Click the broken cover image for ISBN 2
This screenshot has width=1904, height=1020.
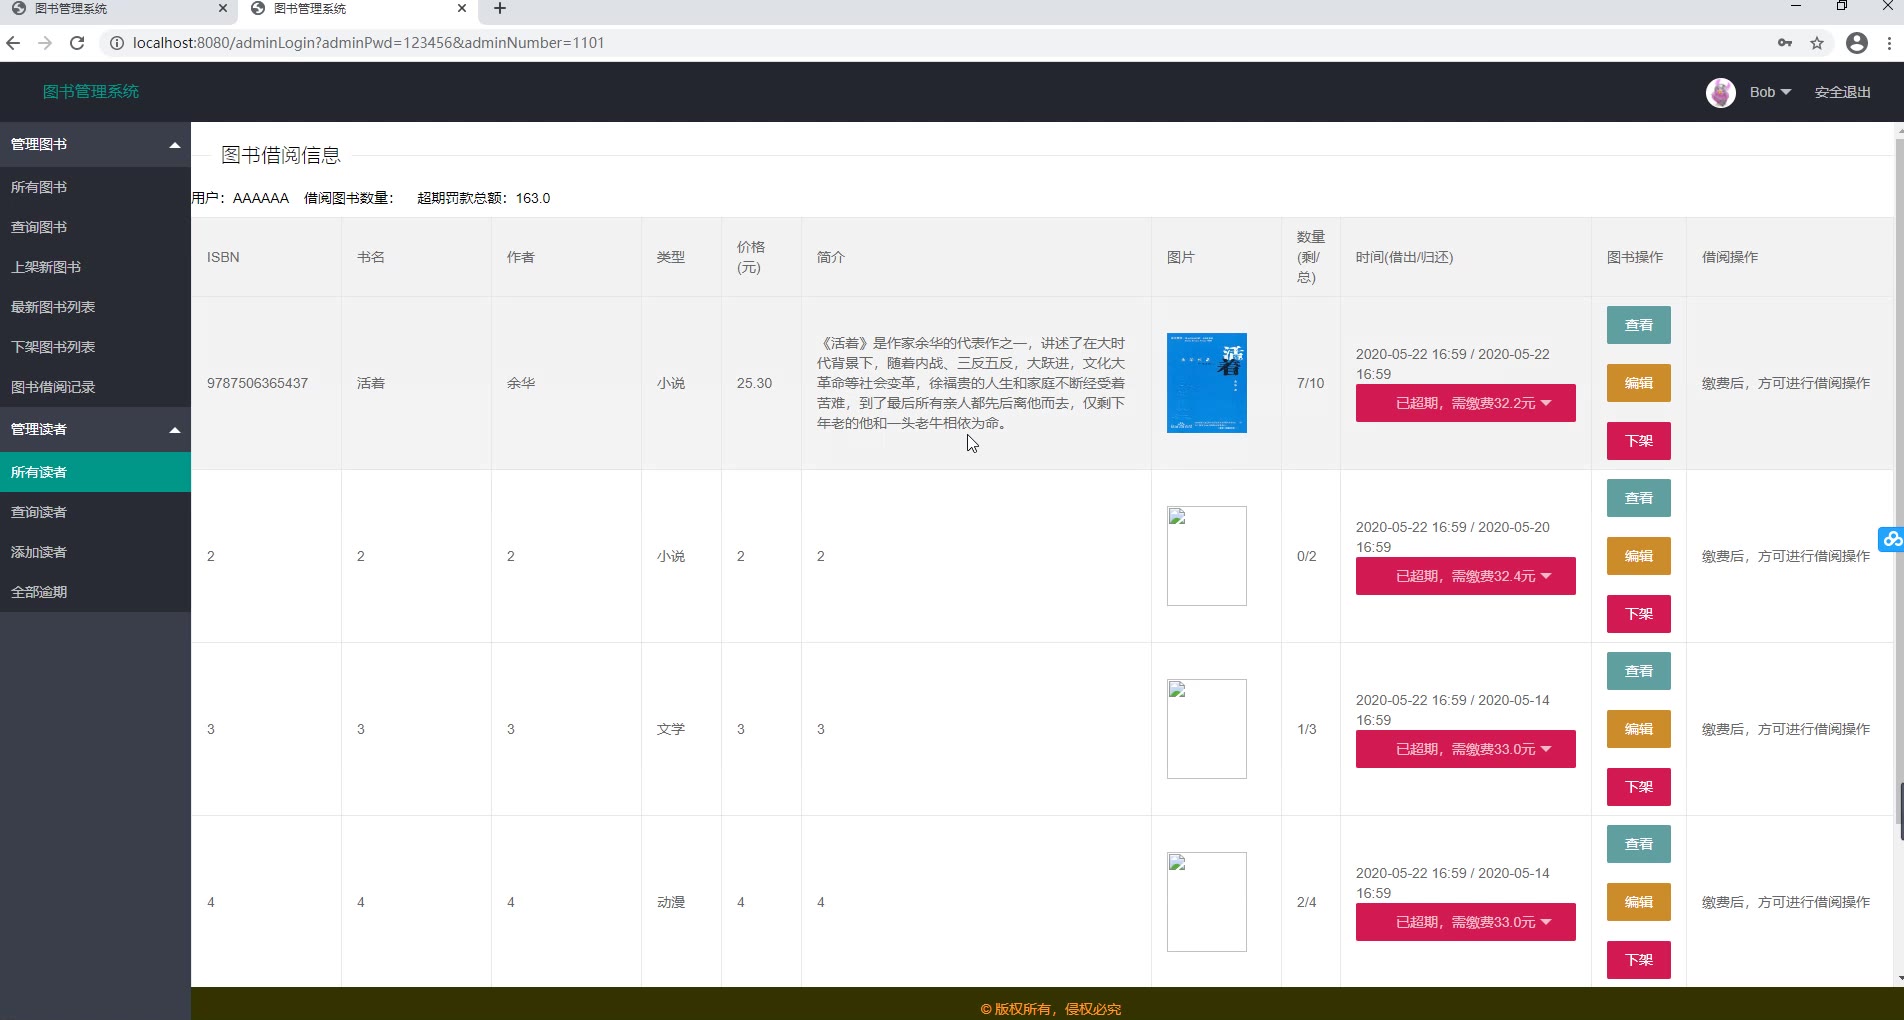pos(1206,556)
